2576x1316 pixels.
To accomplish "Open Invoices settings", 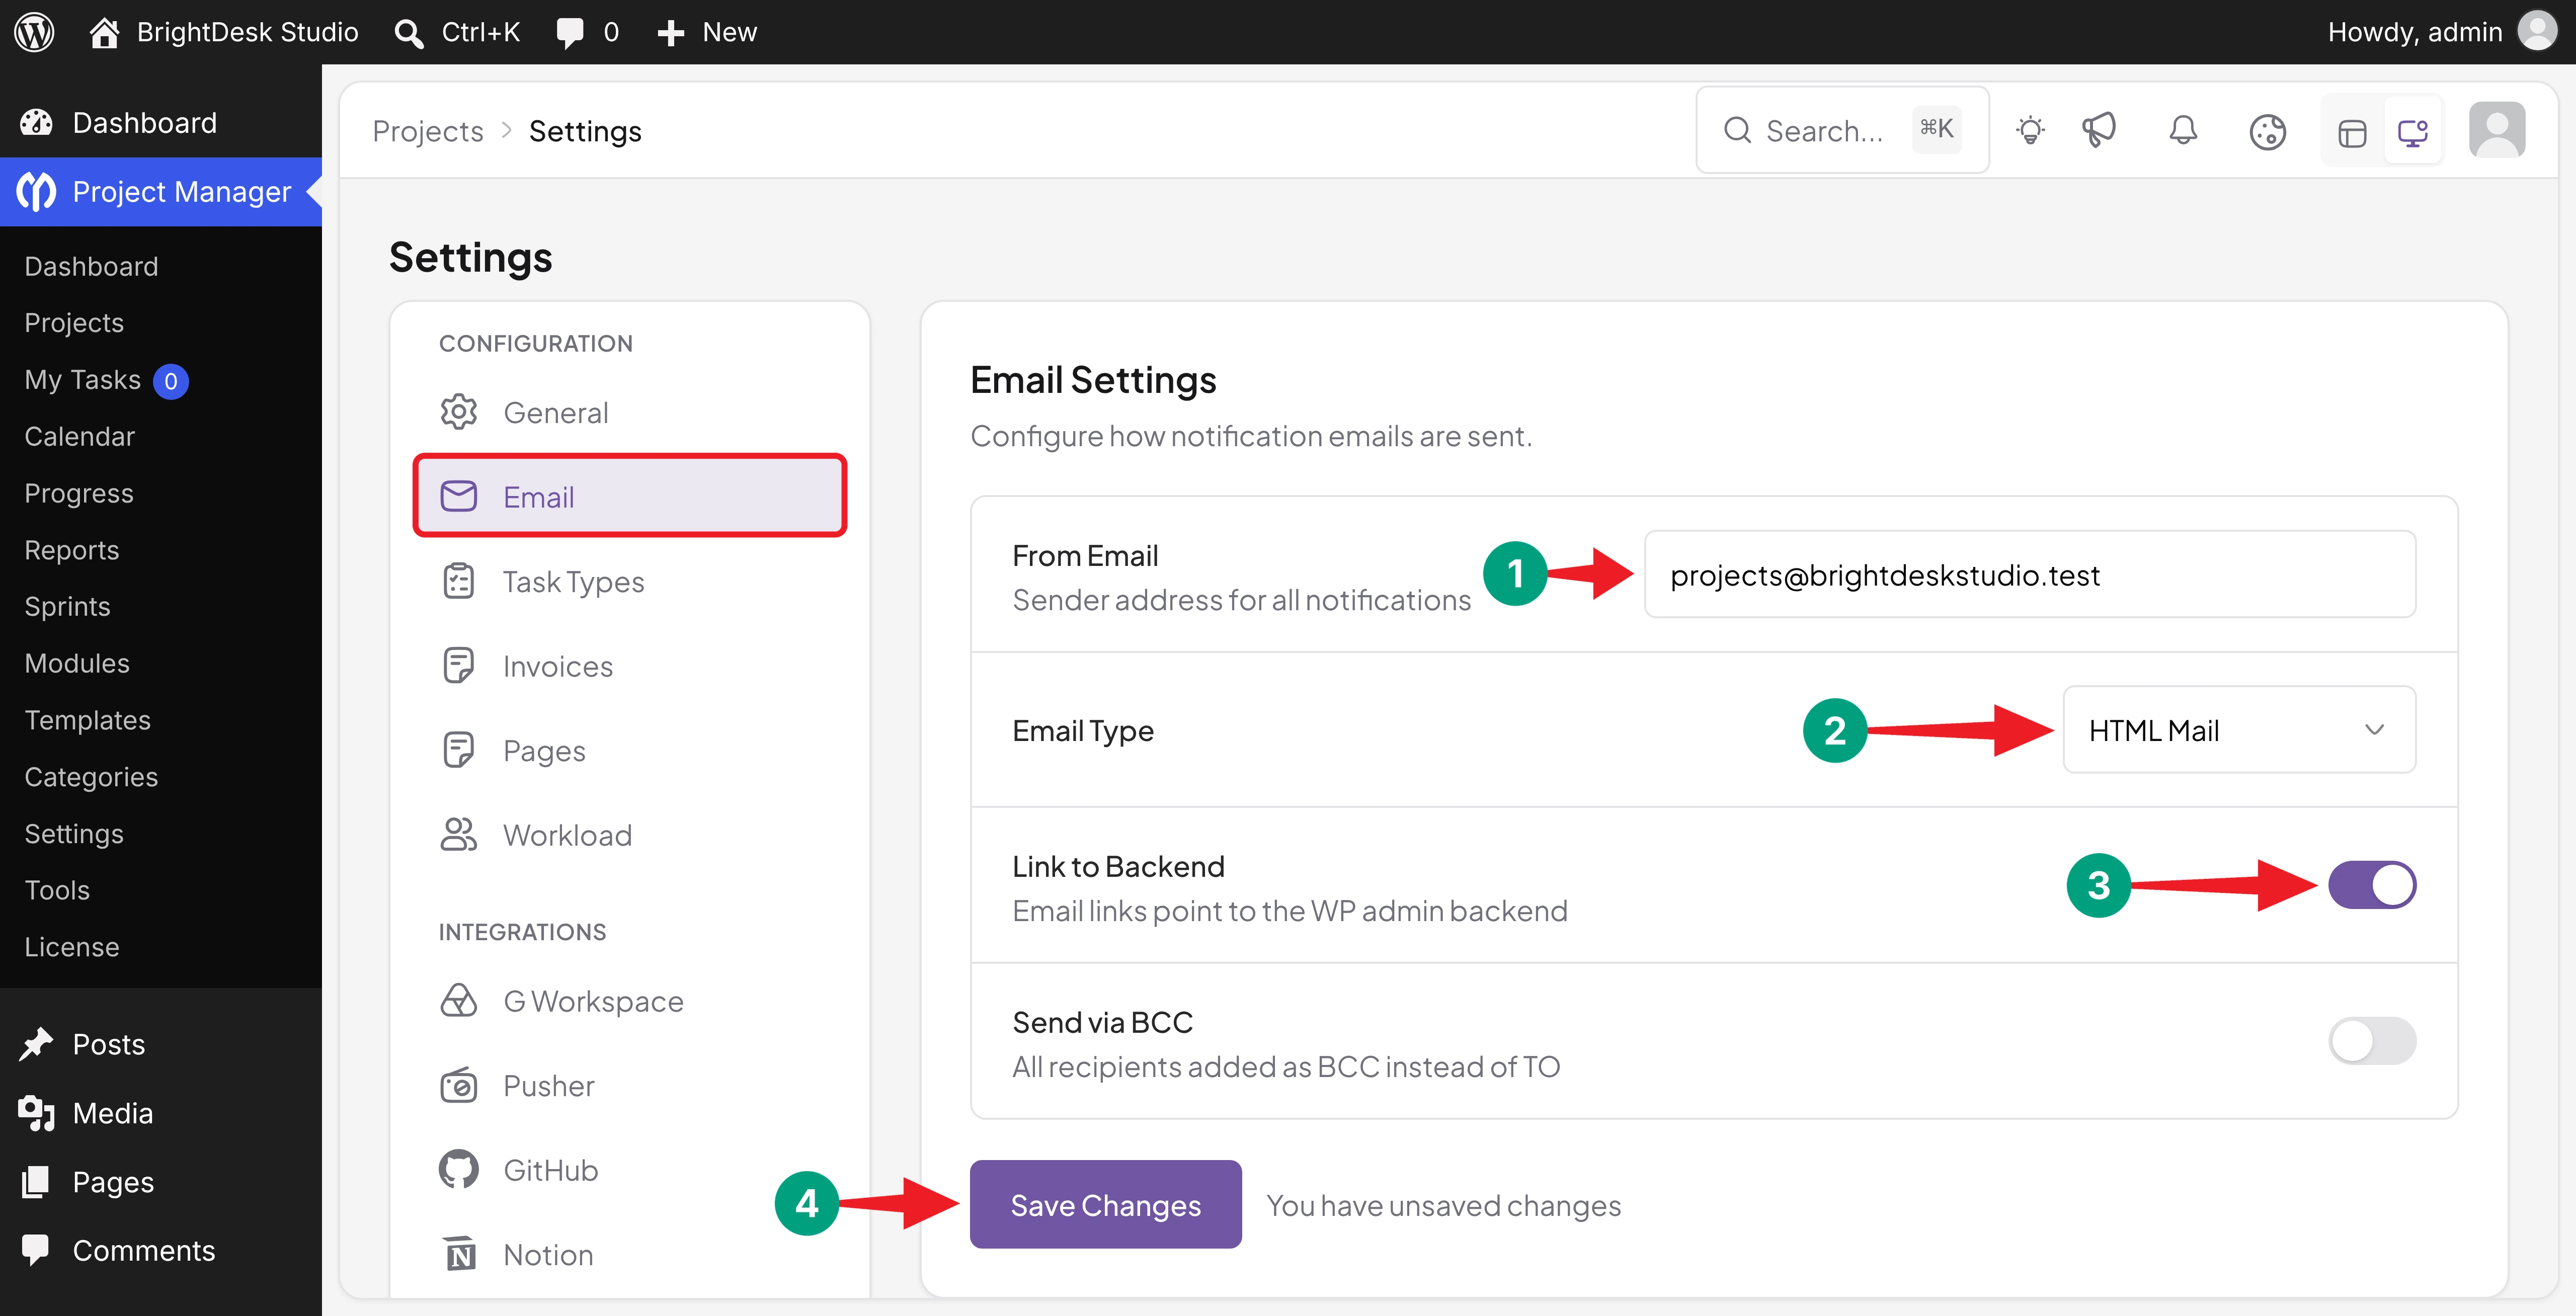I will click(x=630, y=665).
